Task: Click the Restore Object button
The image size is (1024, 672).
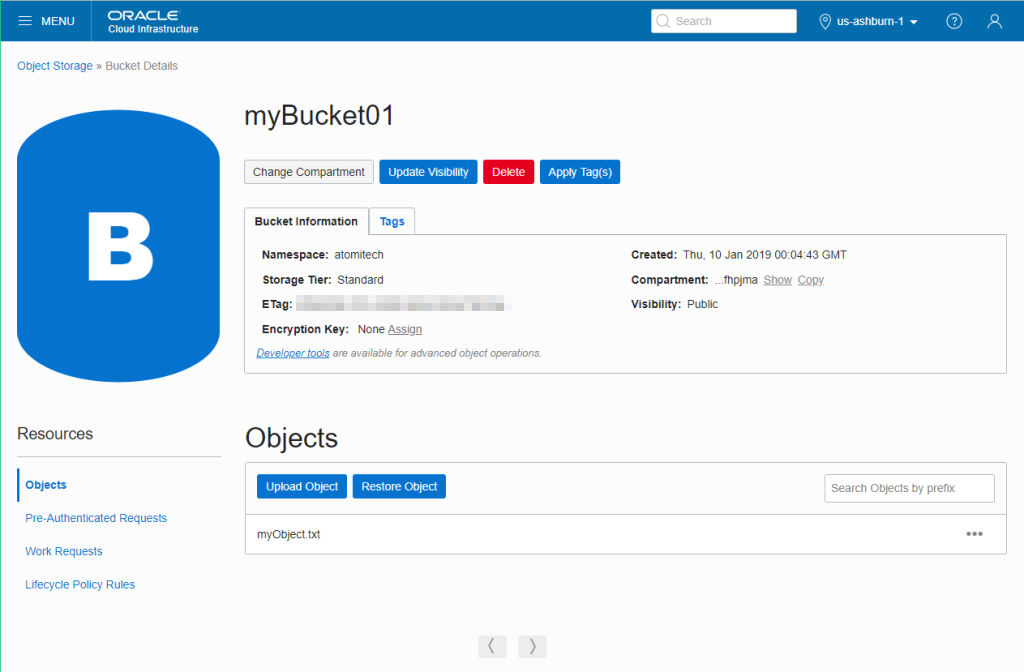Action: tap(399, 487)
